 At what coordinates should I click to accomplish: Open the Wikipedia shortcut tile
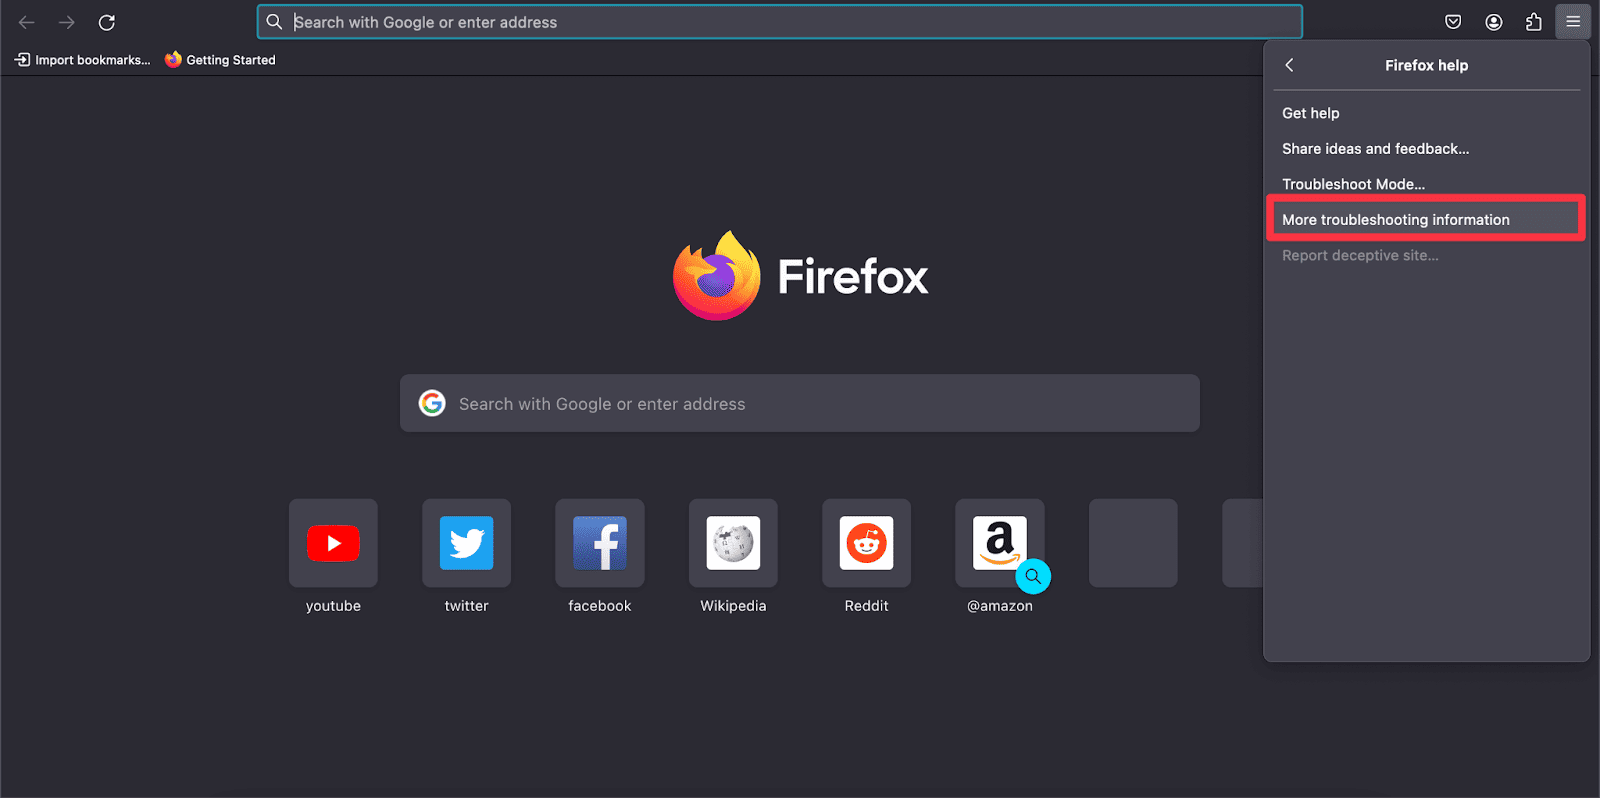[x=733, y=543]
